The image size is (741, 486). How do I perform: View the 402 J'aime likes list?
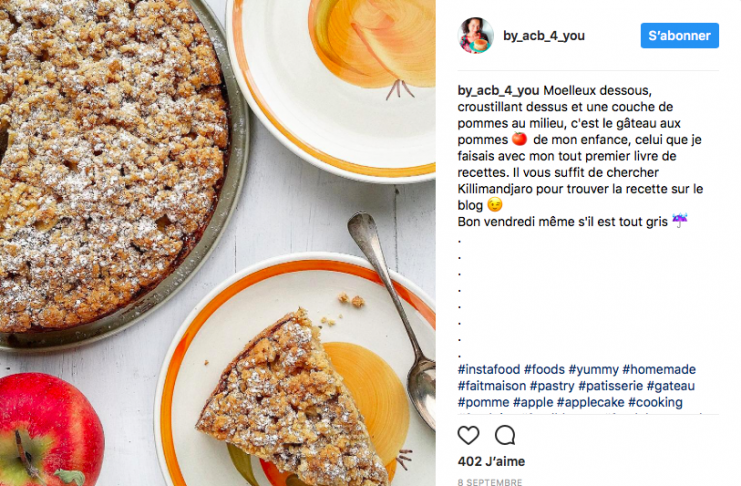tap(491, 461)
